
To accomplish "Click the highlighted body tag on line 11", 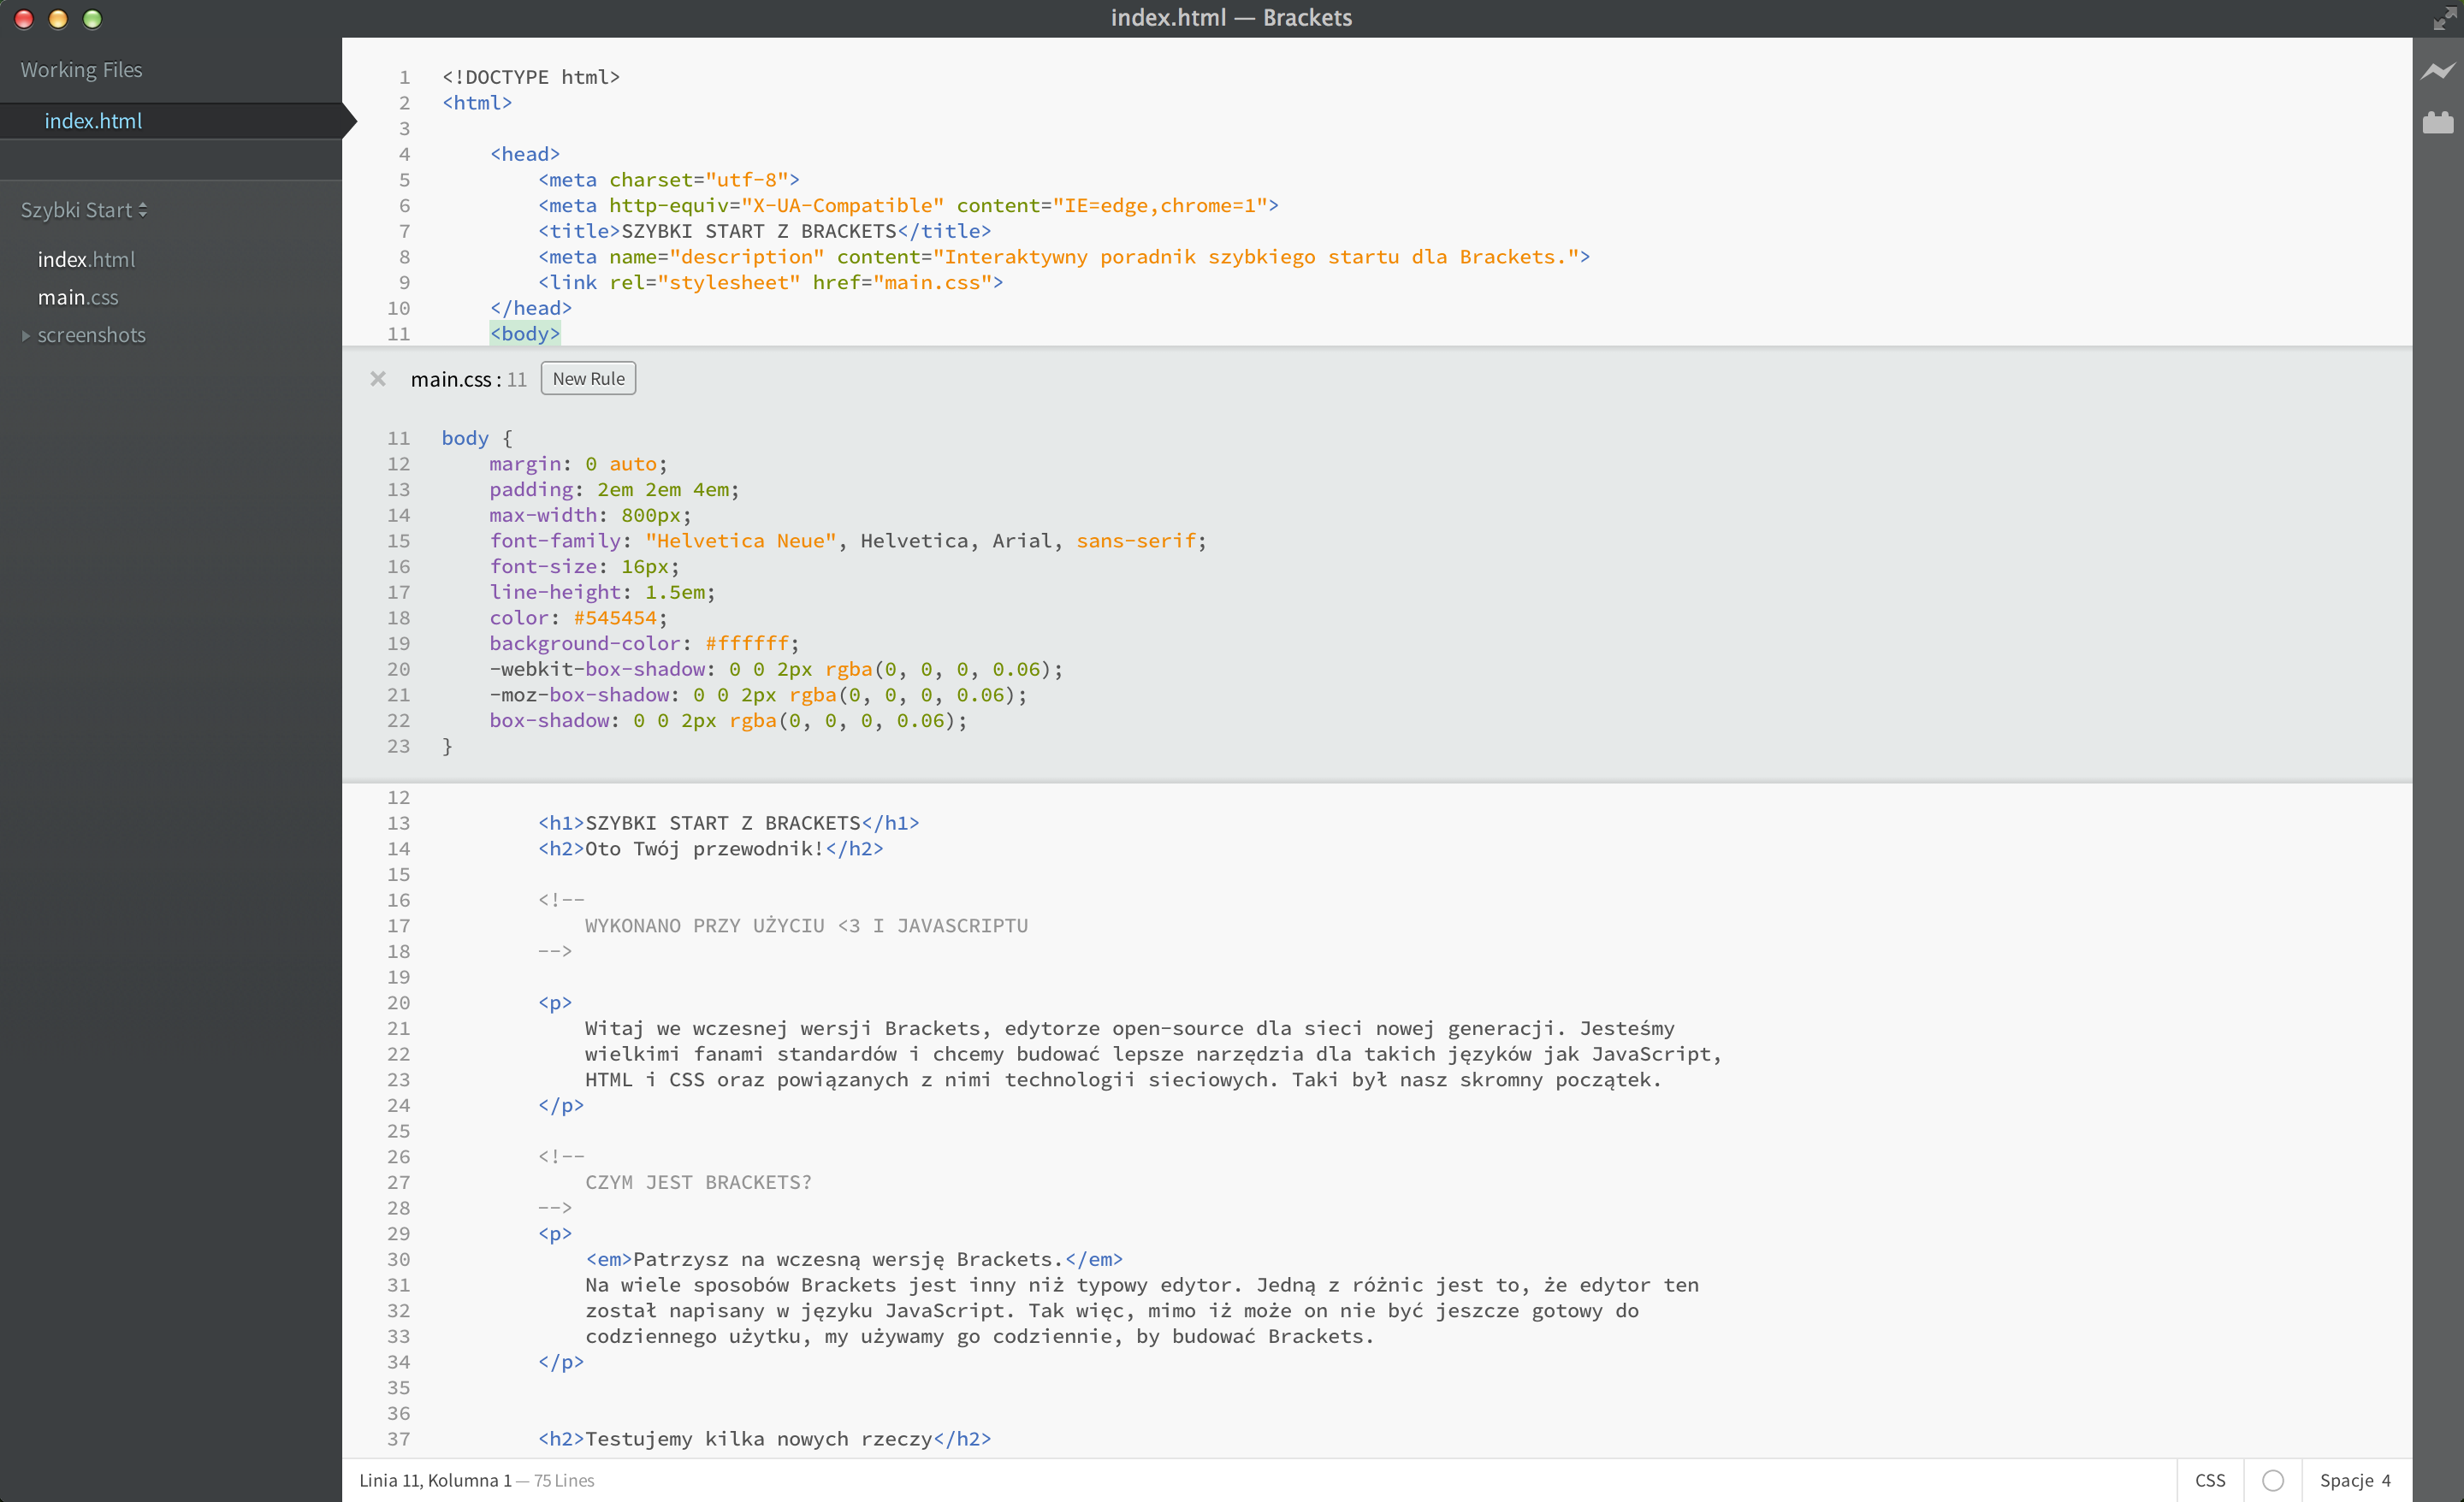I will pos(525,334).
